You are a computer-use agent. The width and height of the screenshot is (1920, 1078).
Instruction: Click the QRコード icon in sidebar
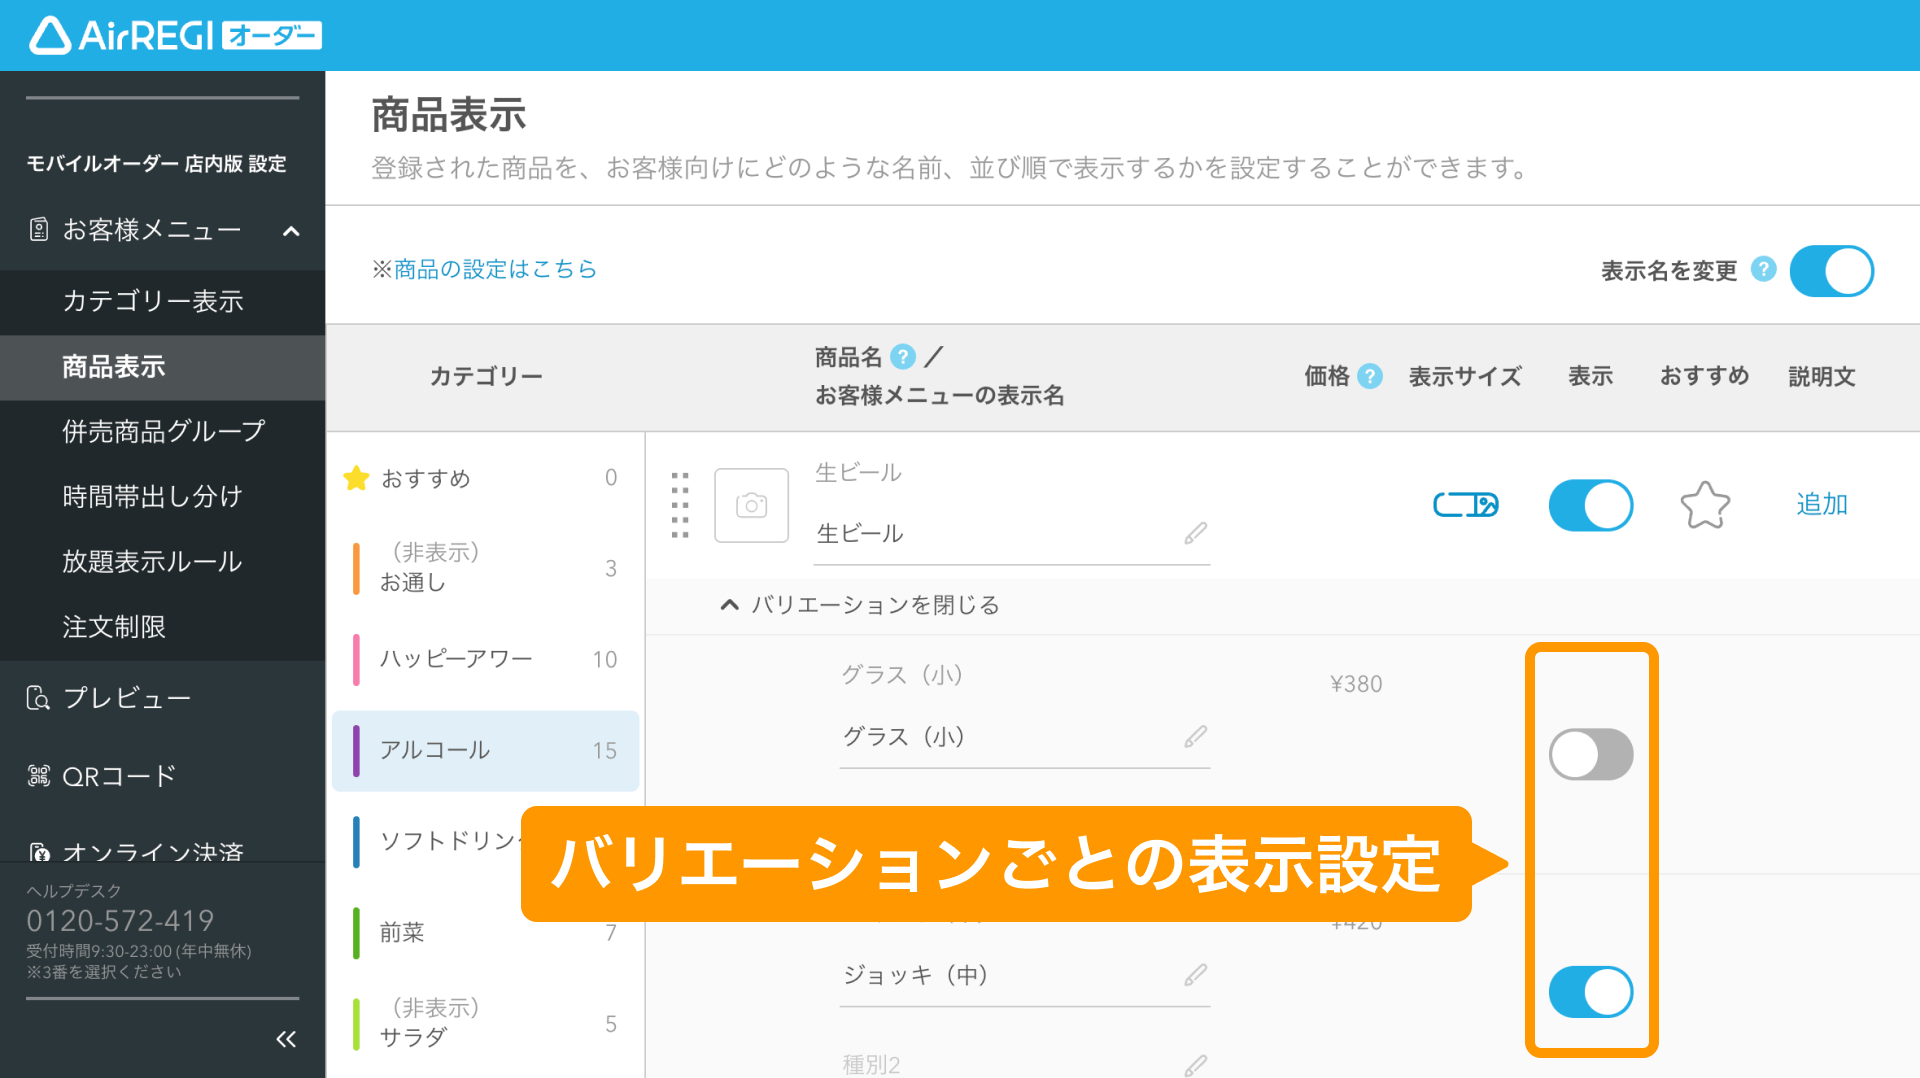click(x=38, y=775)
